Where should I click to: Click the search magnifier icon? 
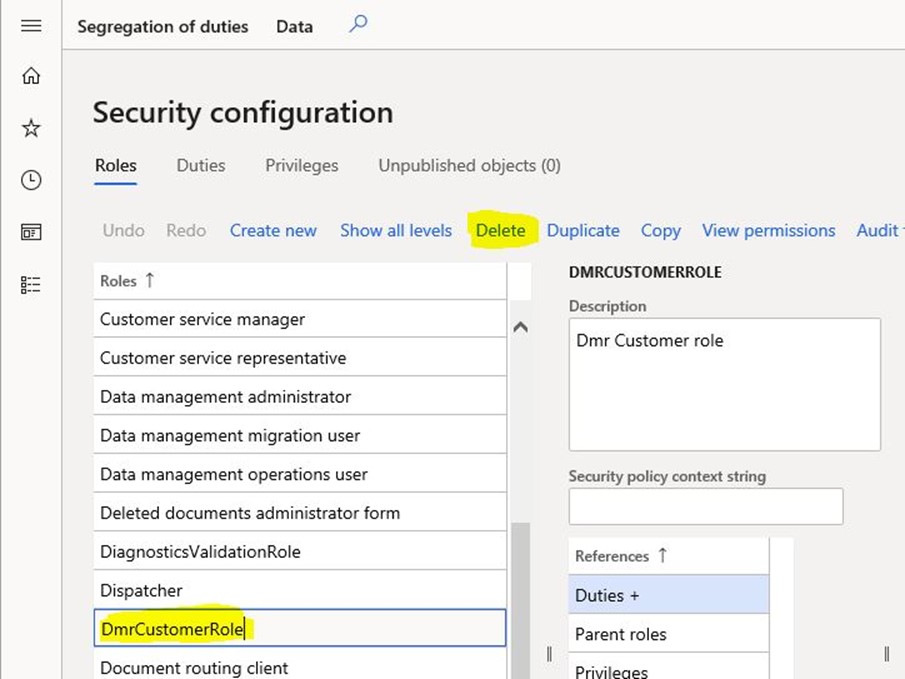click(x=358, y=24)
